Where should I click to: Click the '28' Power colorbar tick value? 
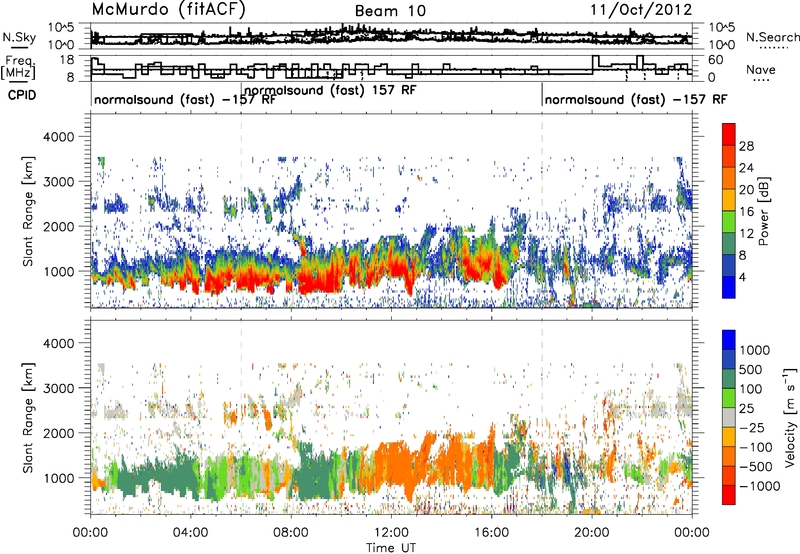[746, 146]
